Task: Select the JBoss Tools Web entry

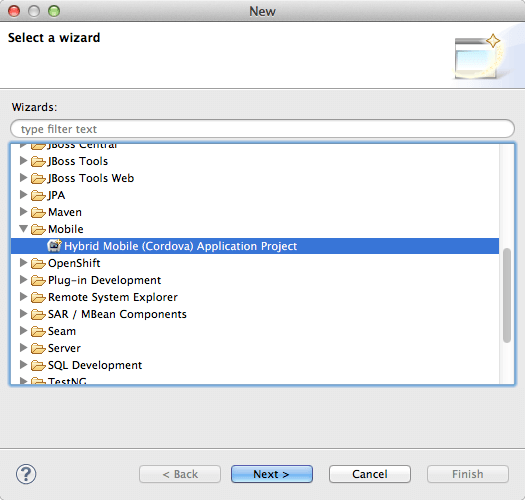Action: pos(91,178)
